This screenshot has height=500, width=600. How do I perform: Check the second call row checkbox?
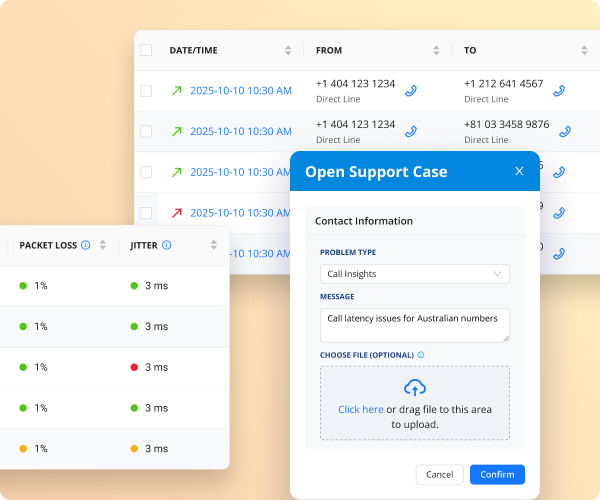tap(147, 131)
